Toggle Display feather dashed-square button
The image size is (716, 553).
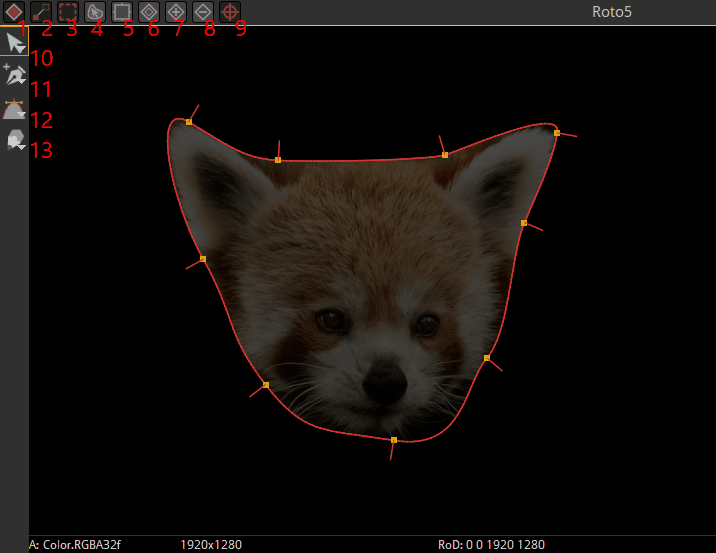coord(68,12)
